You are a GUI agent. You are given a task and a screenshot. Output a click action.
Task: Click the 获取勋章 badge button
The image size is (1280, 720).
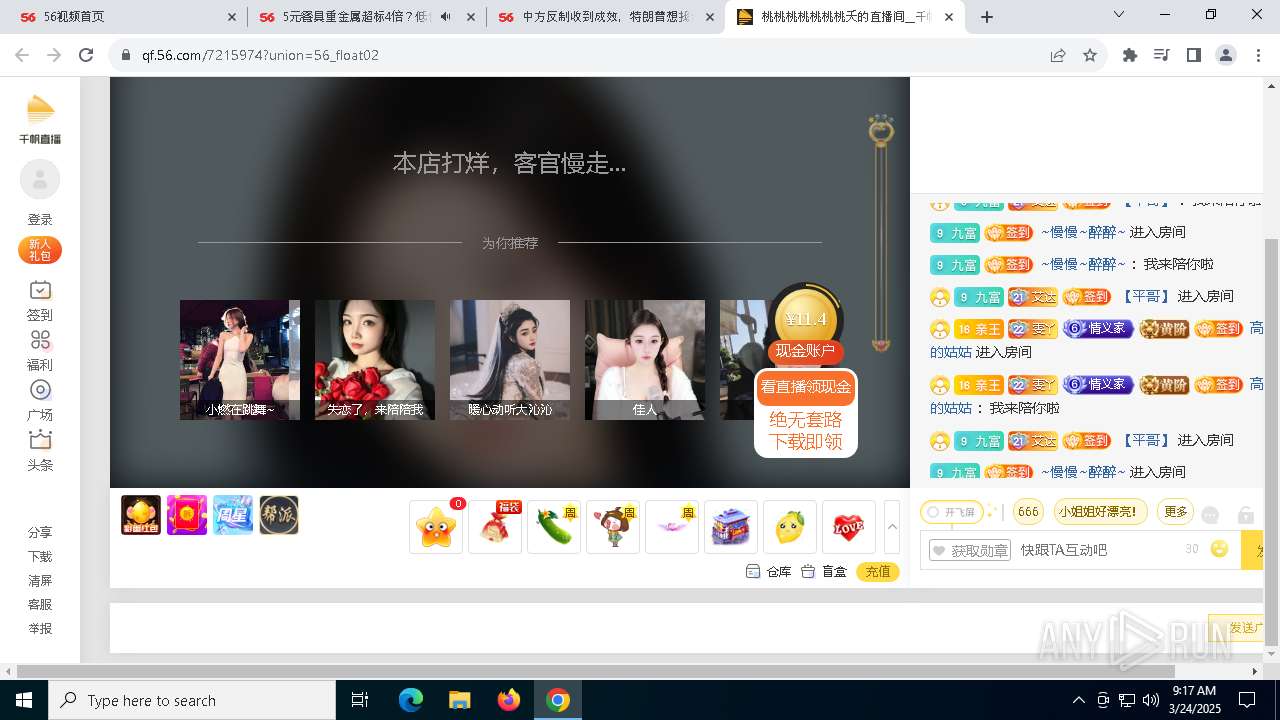click(x=969, y=550)
